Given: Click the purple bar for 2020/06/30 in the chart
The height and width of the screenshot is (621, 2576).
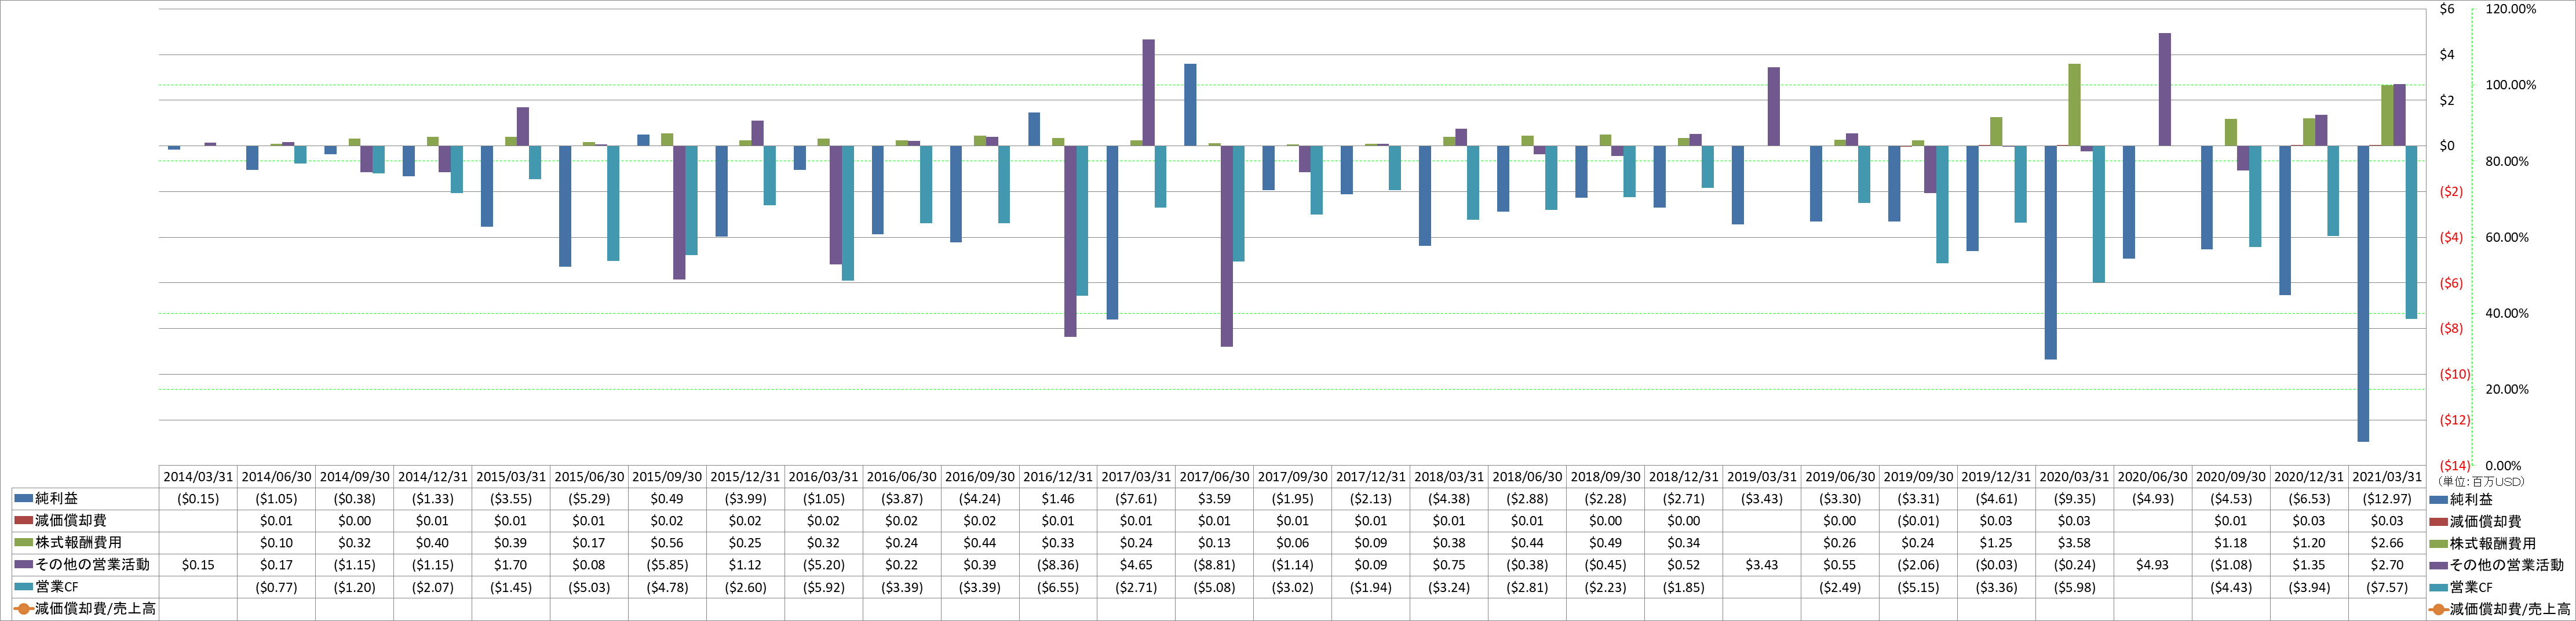Looking at the screenshot, I should pyautogui.click(x=2165, y=89).
